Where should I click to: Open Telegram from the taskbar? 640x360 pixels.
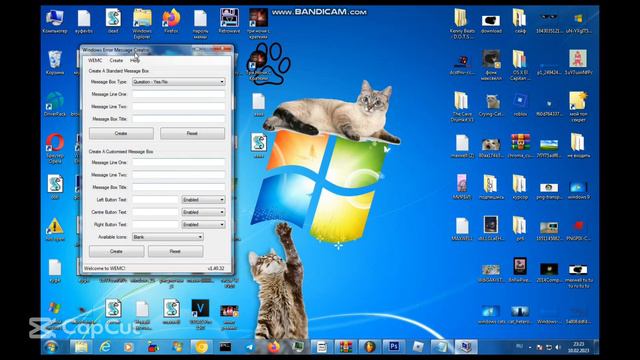(x=249, y=347)
